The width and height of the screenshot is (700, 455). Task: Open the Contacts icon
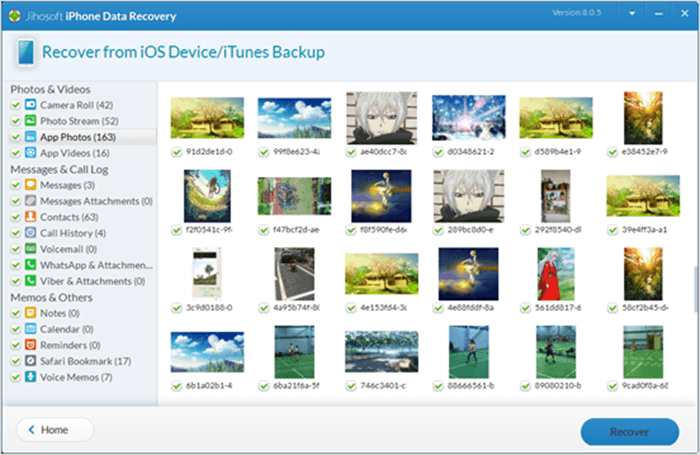click(30, 217)
